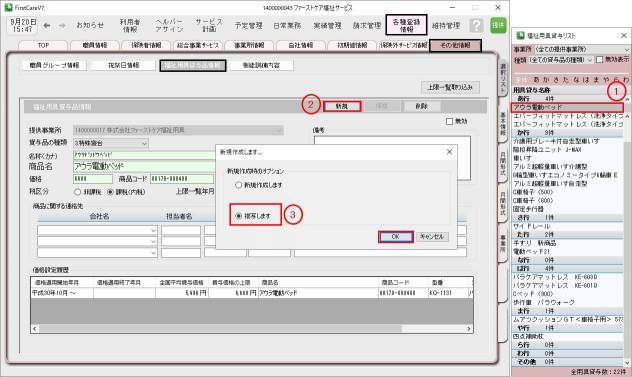This screenshot has height=377, width=632.
Task: Close the 福祉用具貸与リスト window
Action: [x=624, y=35]
